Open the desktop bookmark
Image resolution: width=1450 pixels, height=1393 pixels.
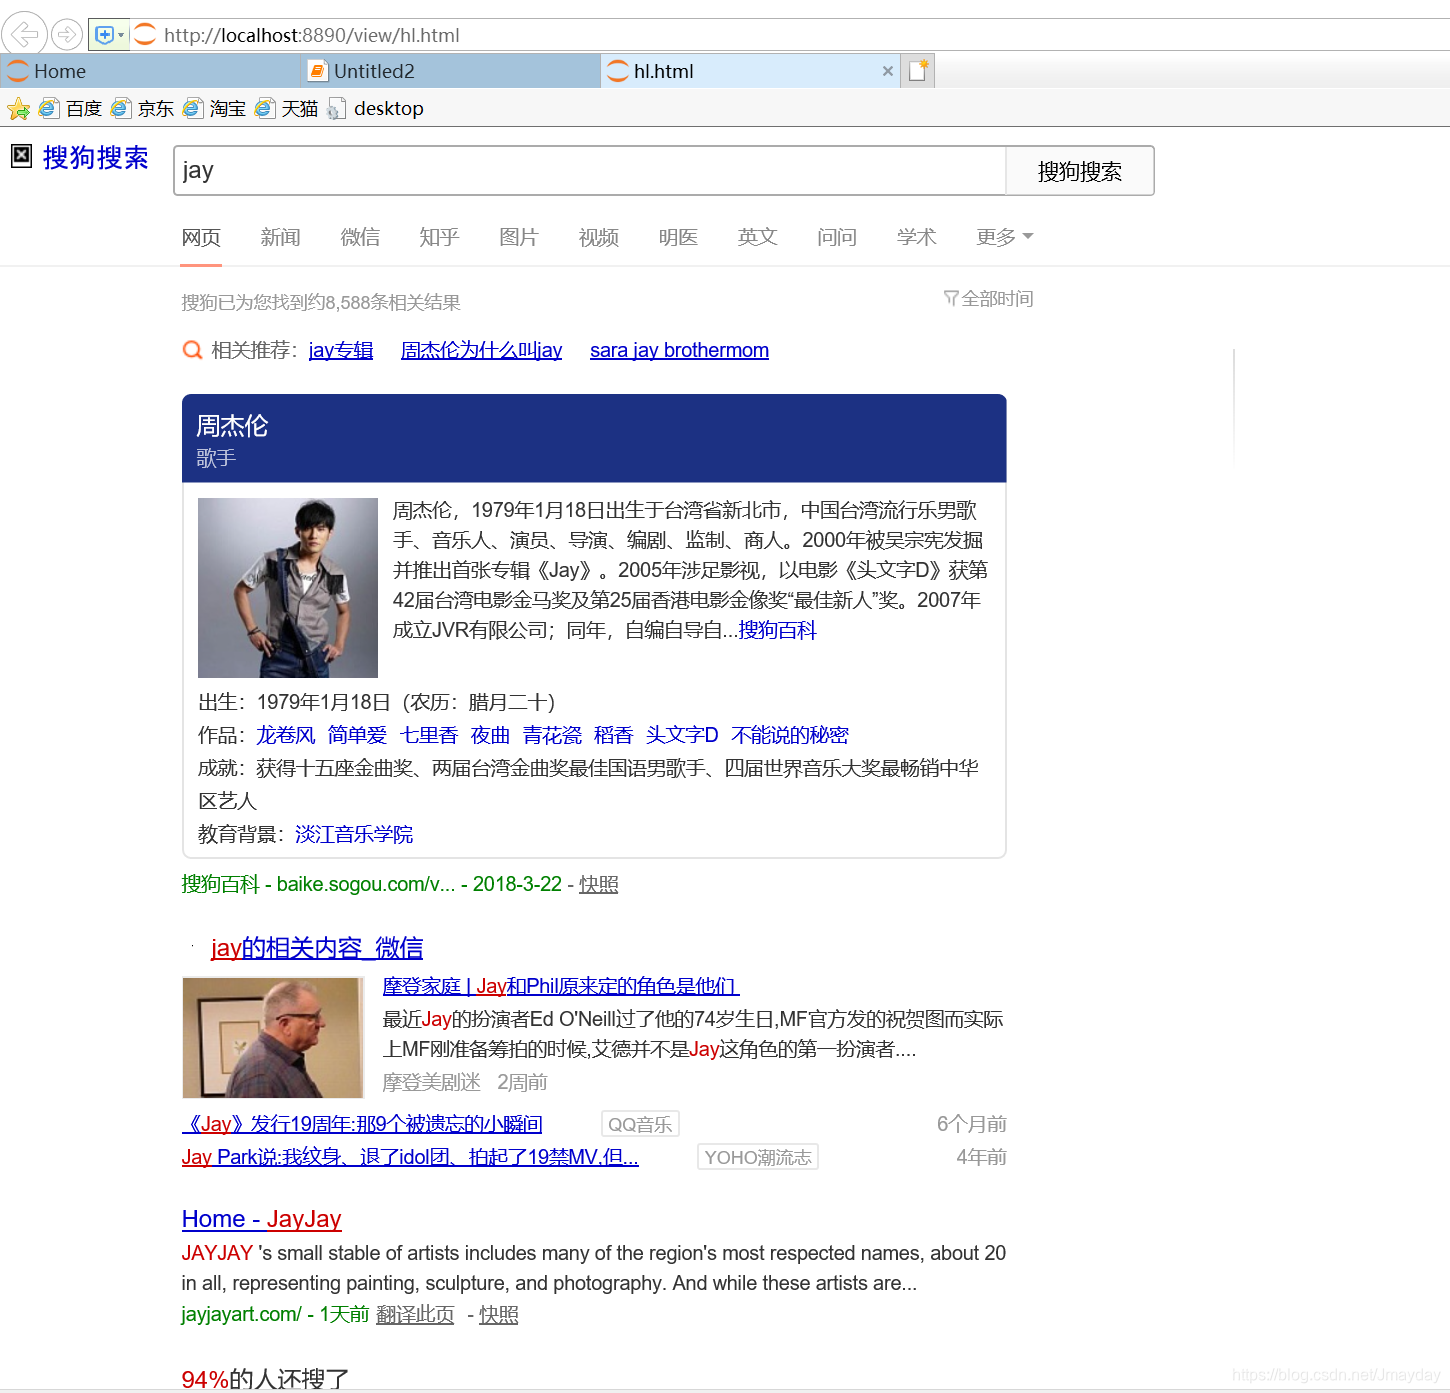pyautogui.click(x=376, y=108)
